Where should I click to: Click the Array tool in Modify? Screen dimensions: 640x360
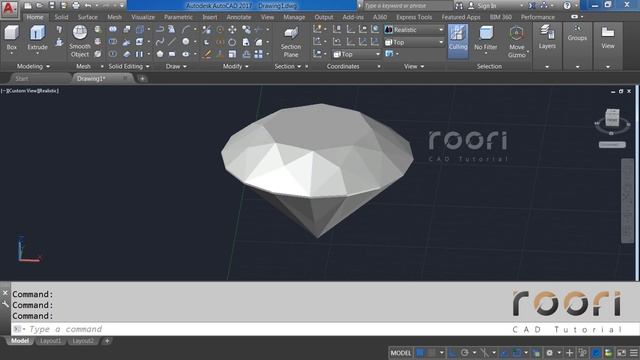coord(258,54)
